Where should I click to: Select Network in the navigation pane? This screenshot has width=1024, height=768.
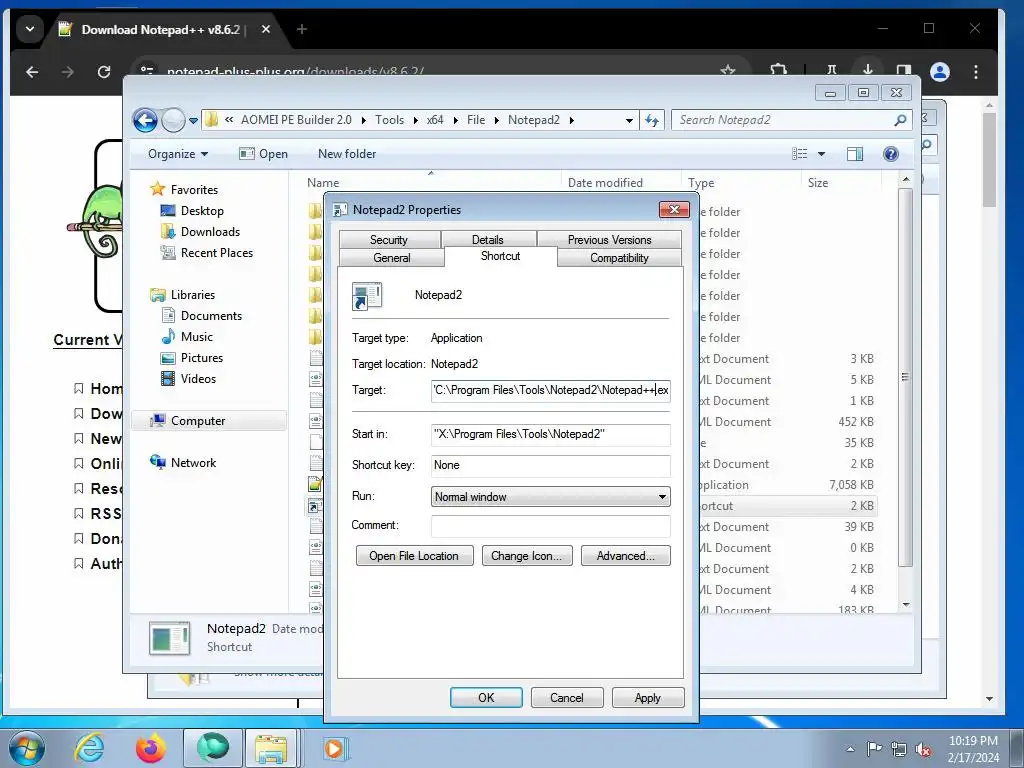pyautogui.click(x=193, y=463)
